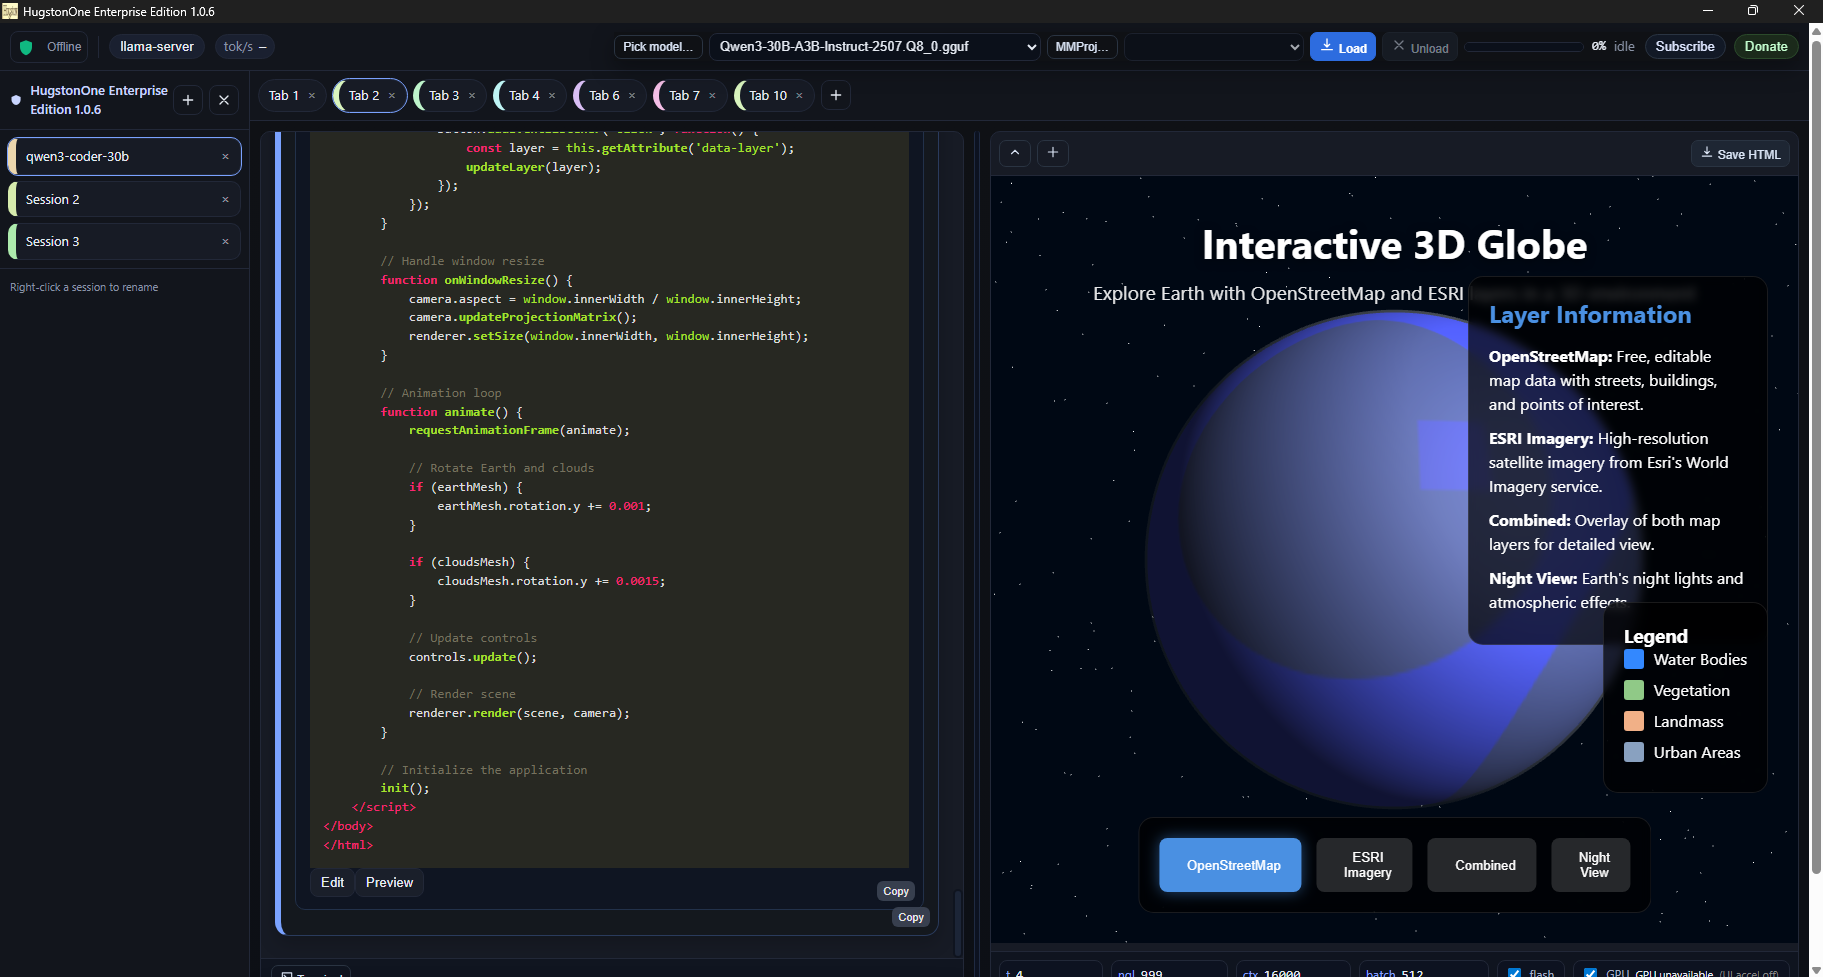Remove Session 2 with its x icon
The width and height of the screenshot is (1823, 977).
[x=225, y=200]
